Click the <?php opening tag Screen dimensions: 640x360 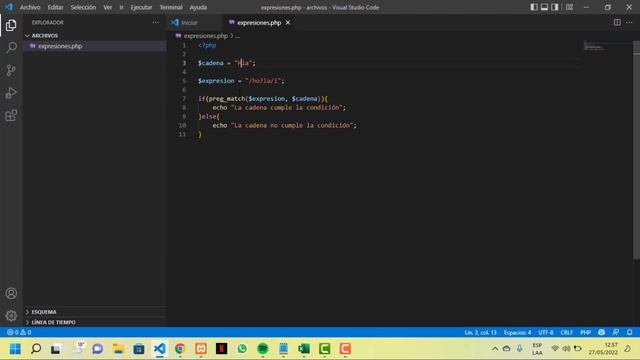[x=207, y=45]
